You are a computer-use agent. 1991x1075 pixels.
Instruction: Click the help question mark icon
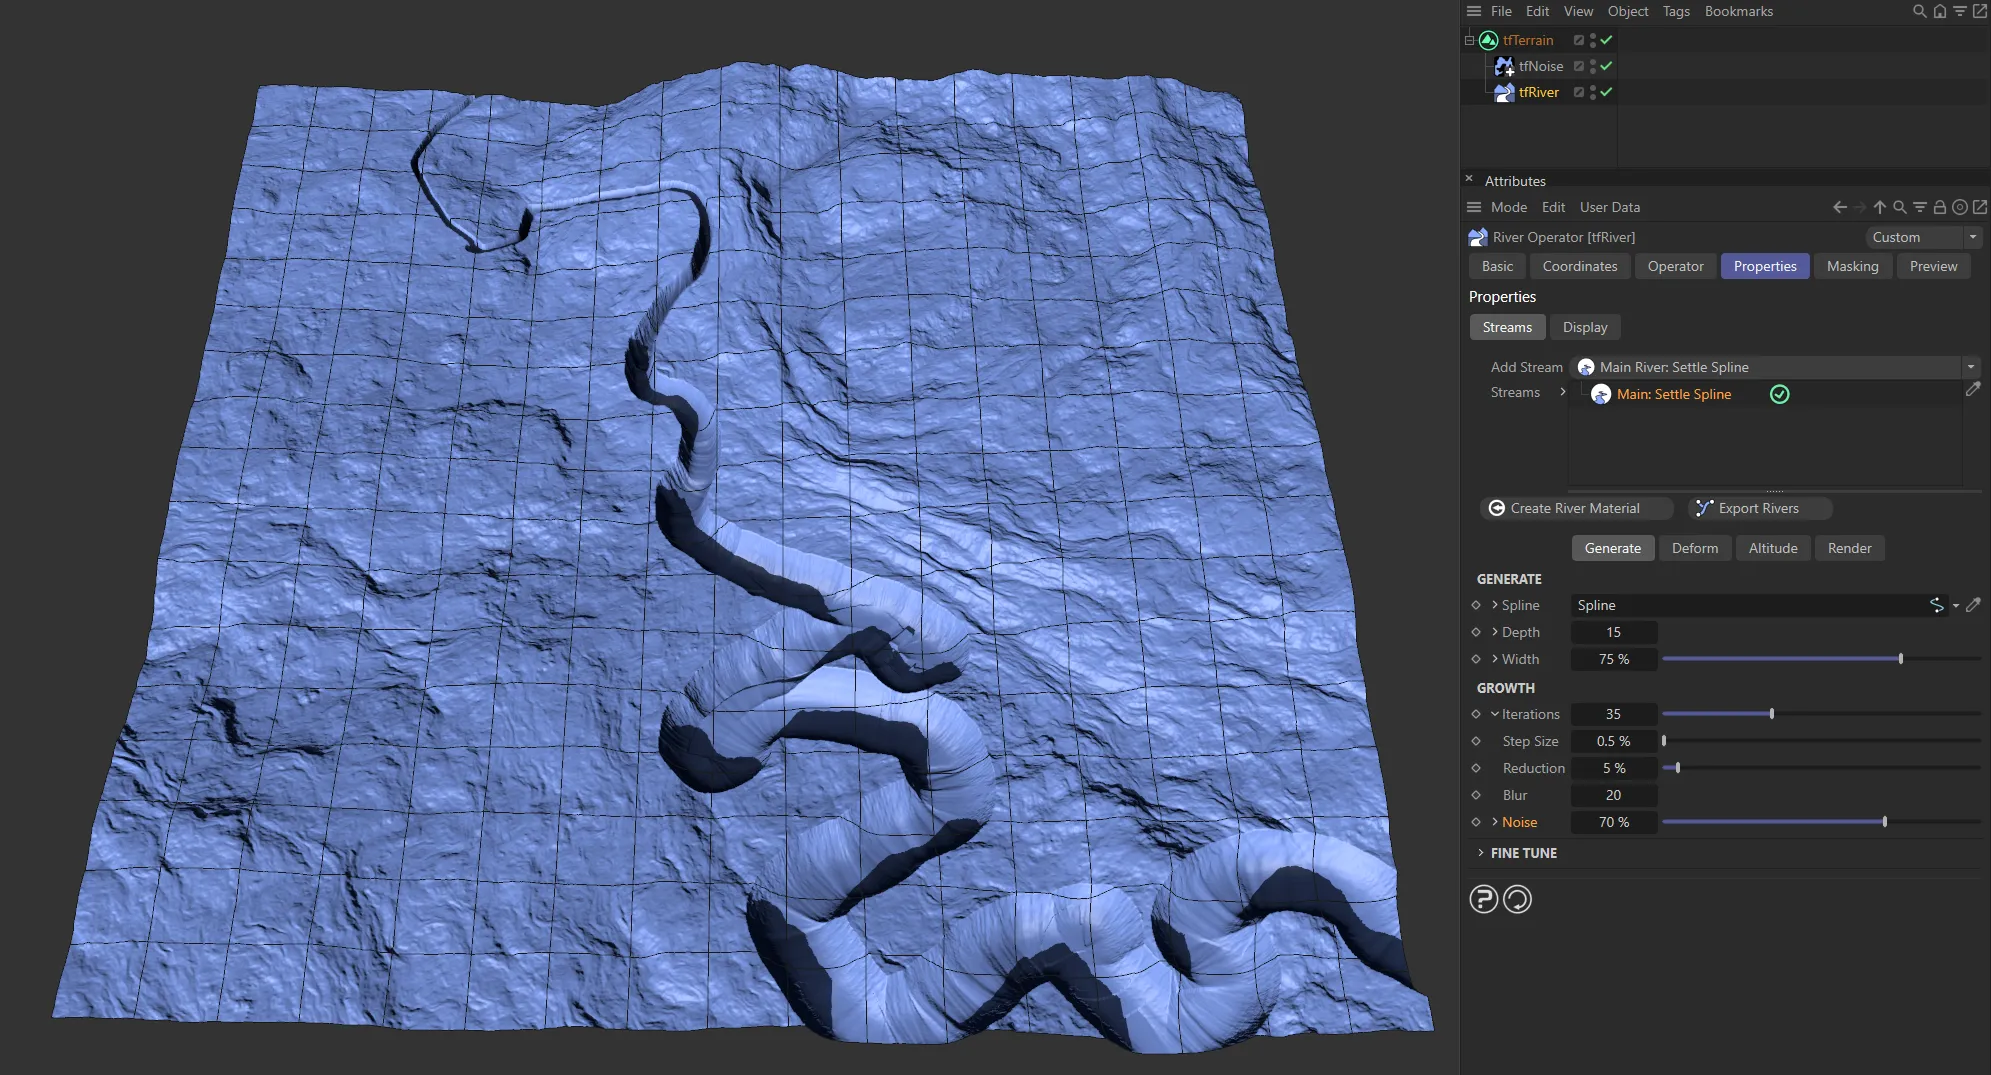point(1482,899)
